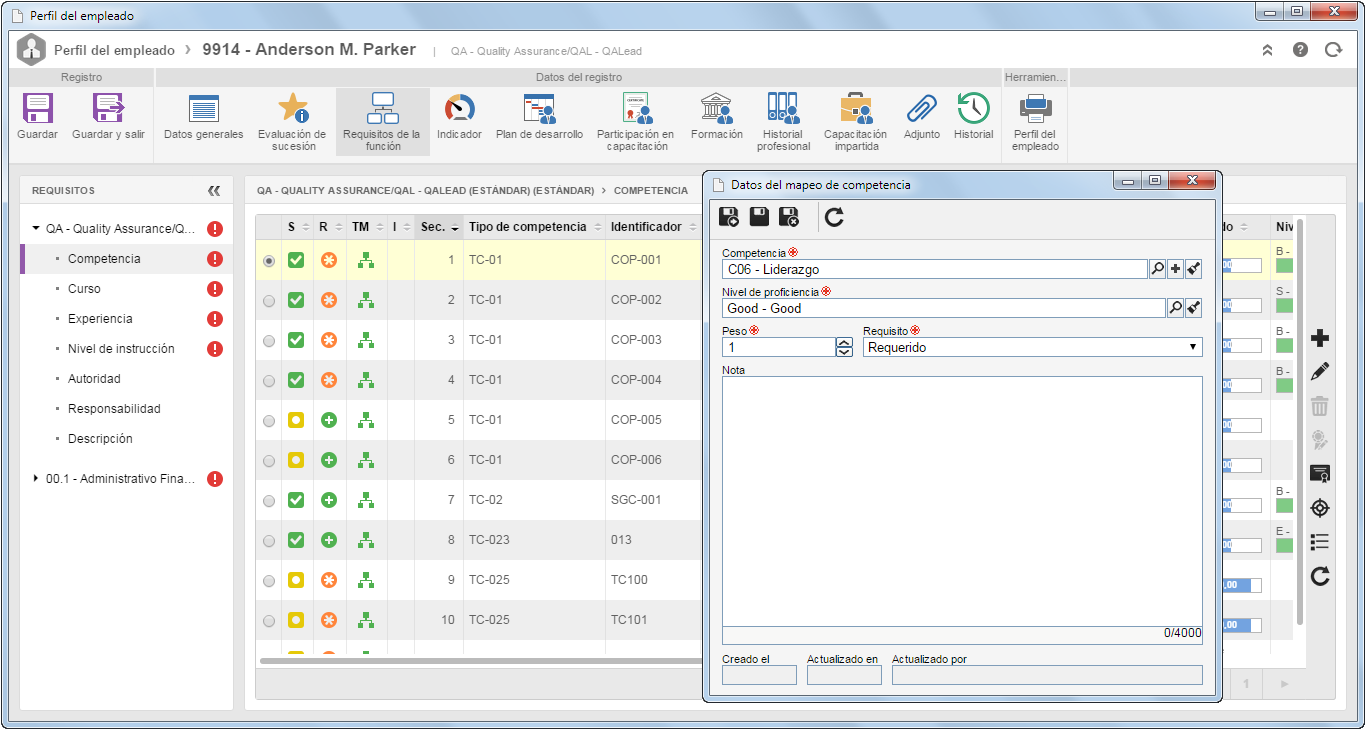Select radio button for row COP-004

click(x=269, y=380)
